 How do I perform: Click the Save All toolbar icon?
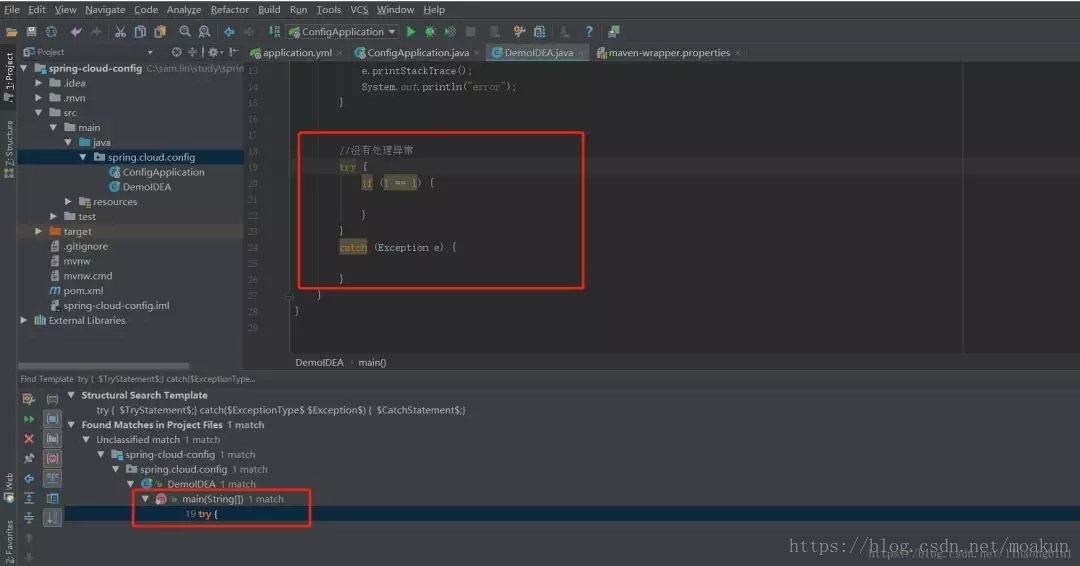coord(31,32)
